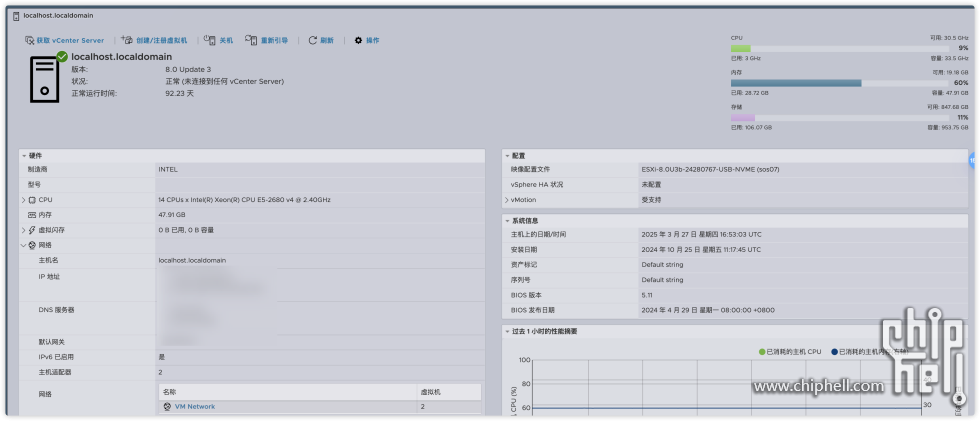Viewport: 980px width, 421px height.
Task: Open the 操作 gear icon menu
Action: [358, 41]
